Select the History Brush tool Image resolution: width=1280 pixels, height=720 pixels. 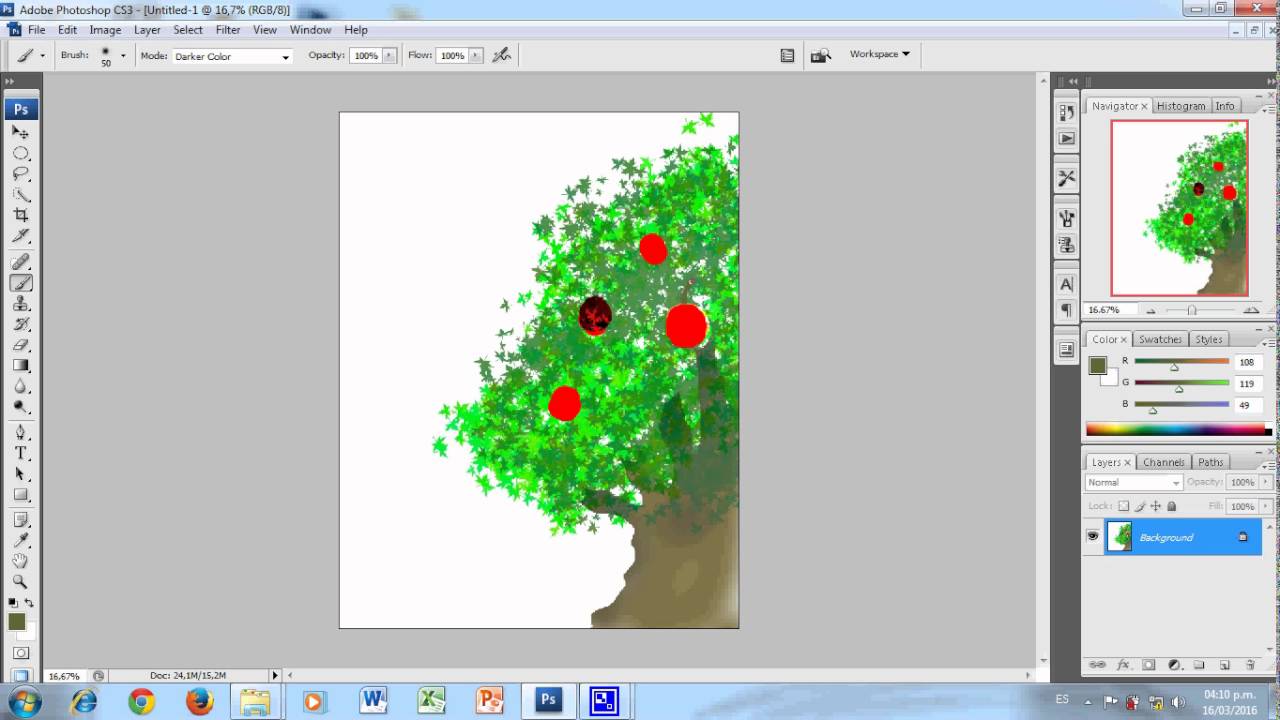pos(21,324)
